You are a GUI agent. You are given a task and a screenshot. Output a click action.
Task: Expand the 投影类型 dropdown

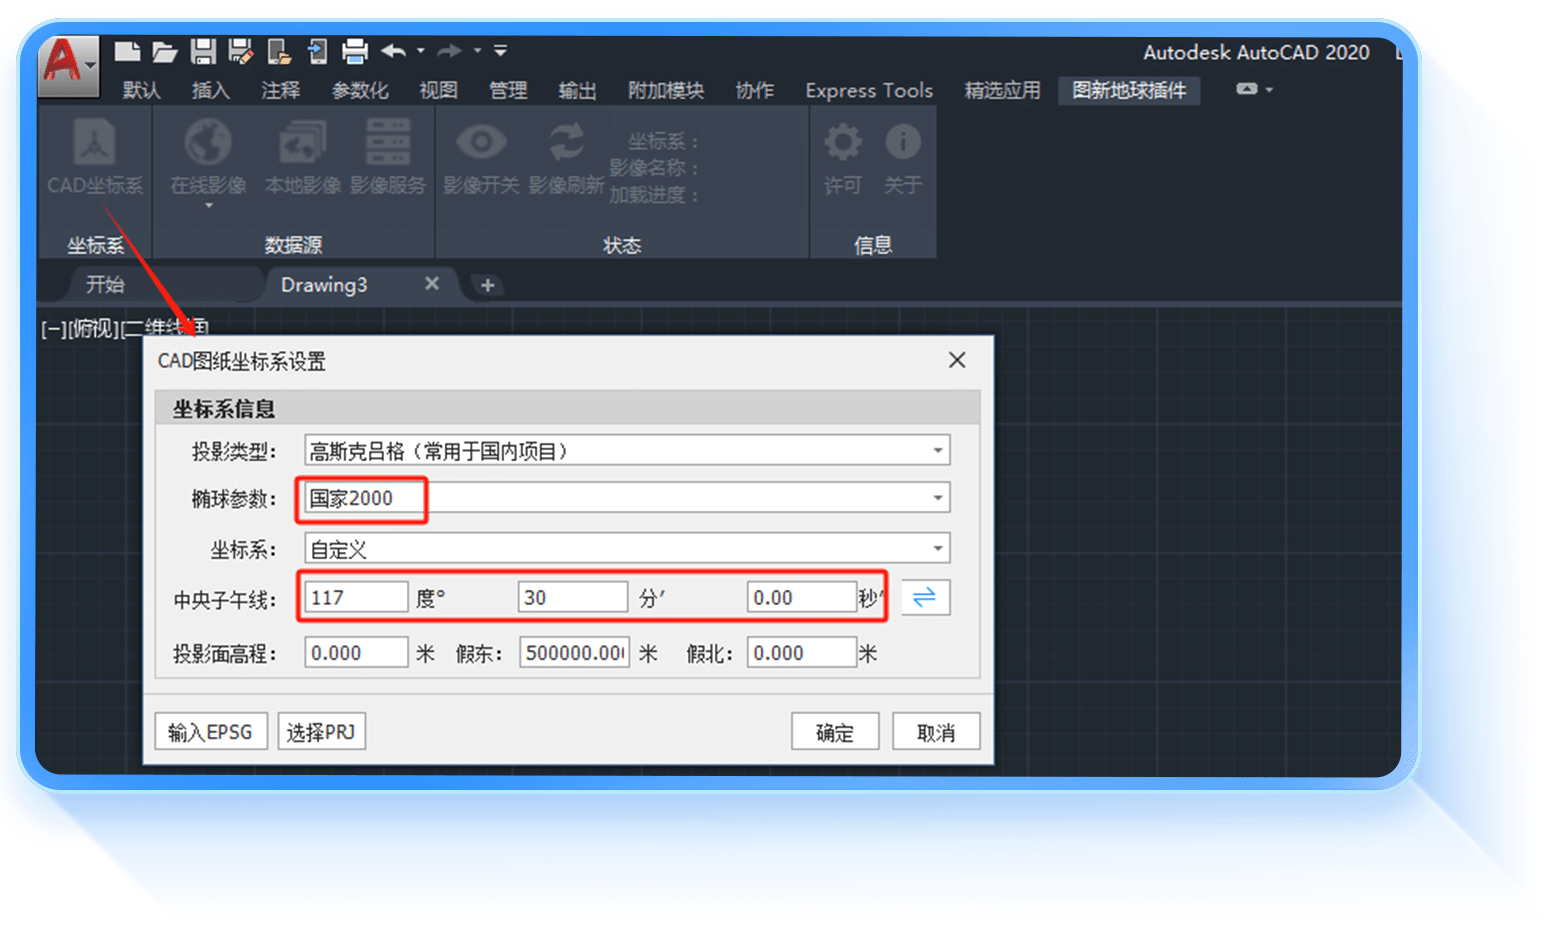[x=937, y=451]
